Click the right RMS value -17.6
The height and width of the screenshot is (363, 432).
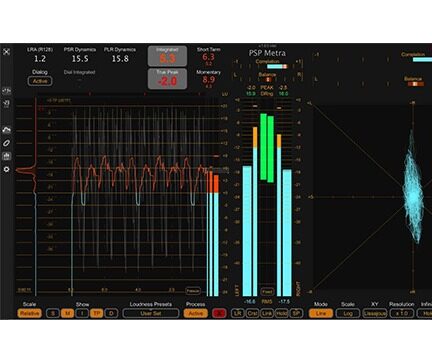pos(284,302)
